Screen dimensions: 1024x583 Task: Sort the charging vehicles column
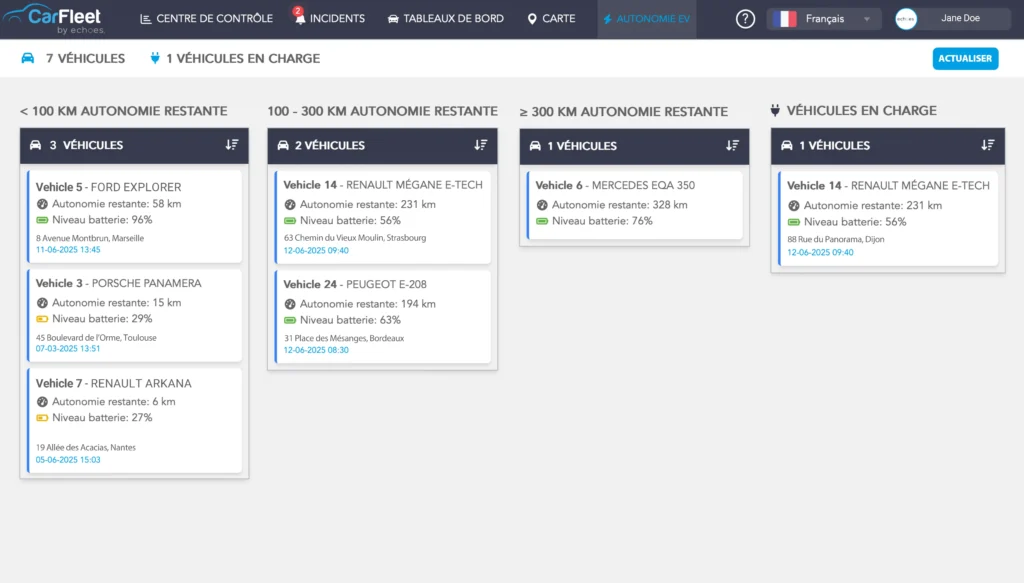point(988,145)
